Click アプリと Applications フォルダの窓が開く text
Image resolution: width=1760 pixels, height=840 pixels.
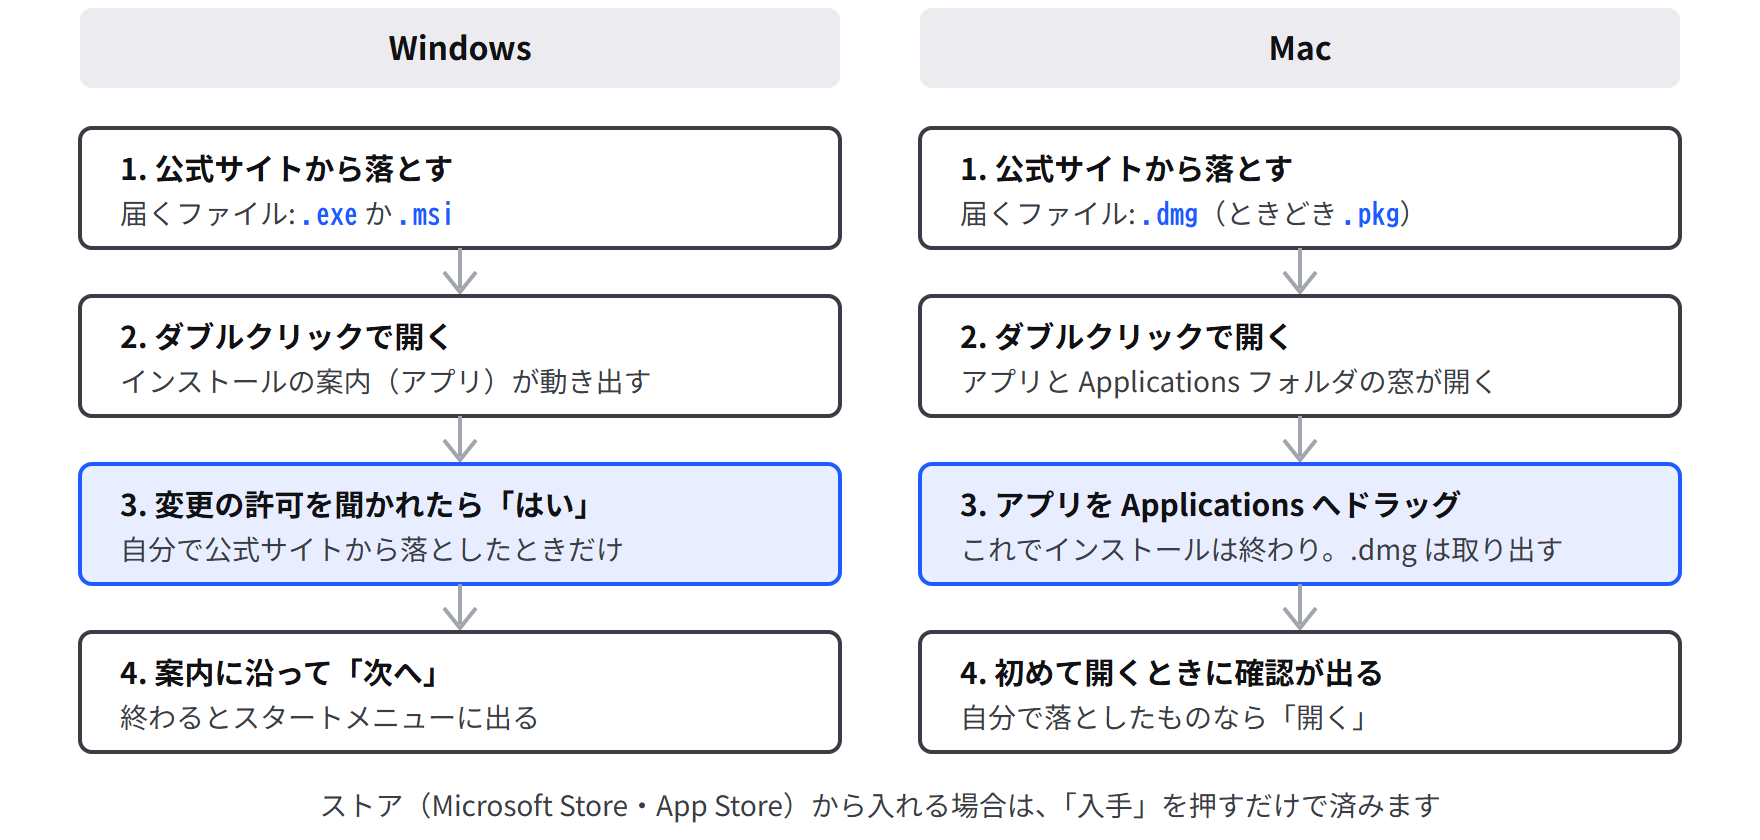1228,382
